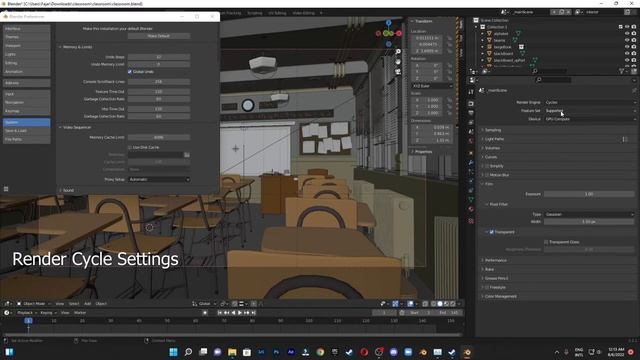Enable the Freestyle checkbox

coord(487,287)
